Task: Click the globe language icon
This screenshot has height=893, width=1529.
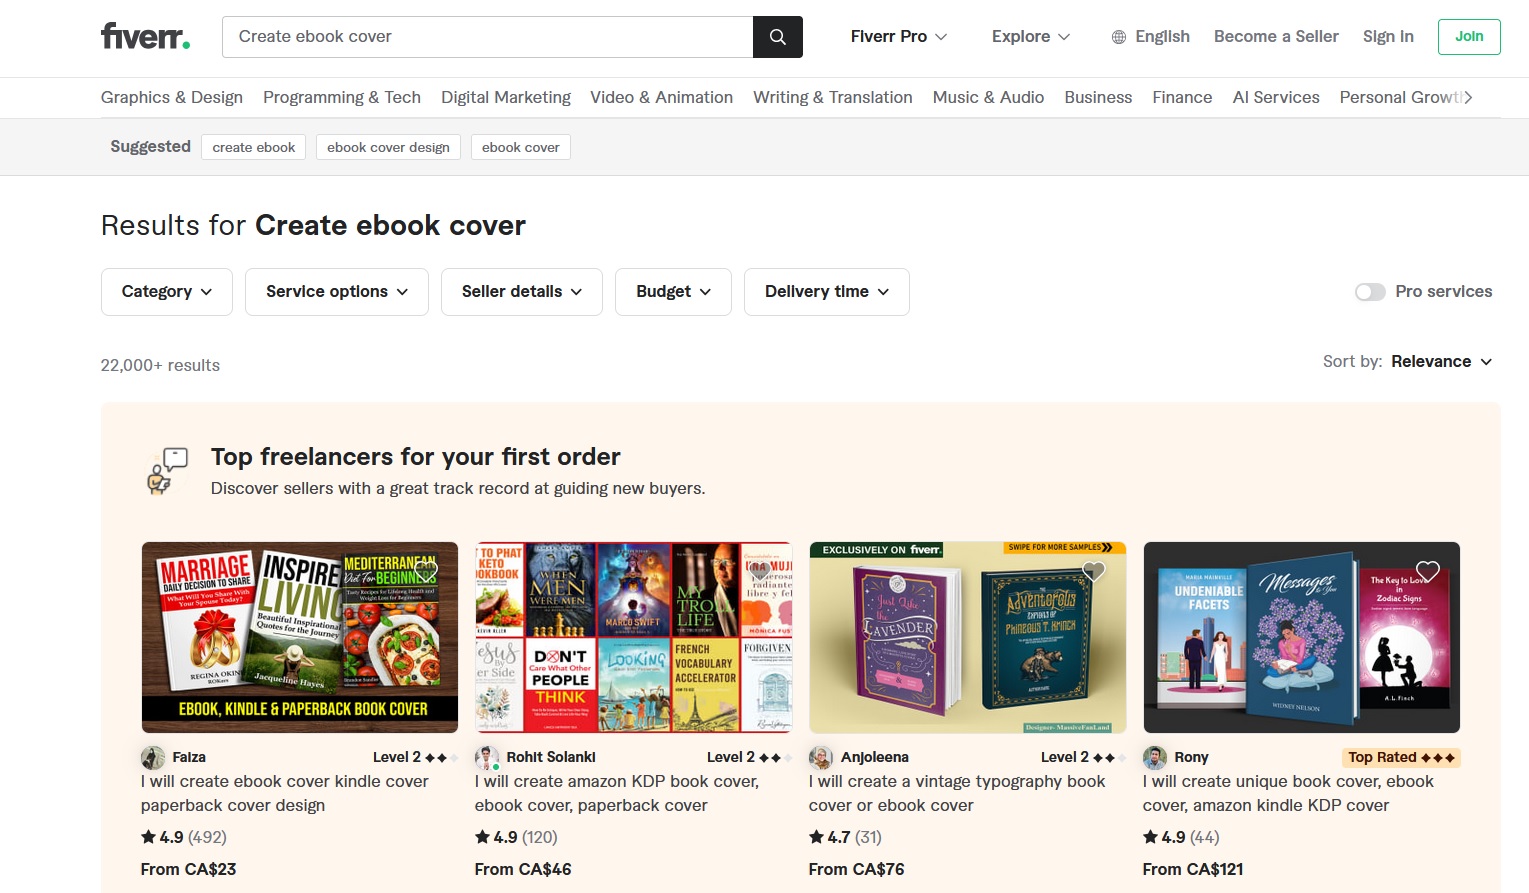Action: click(1119, 37)
